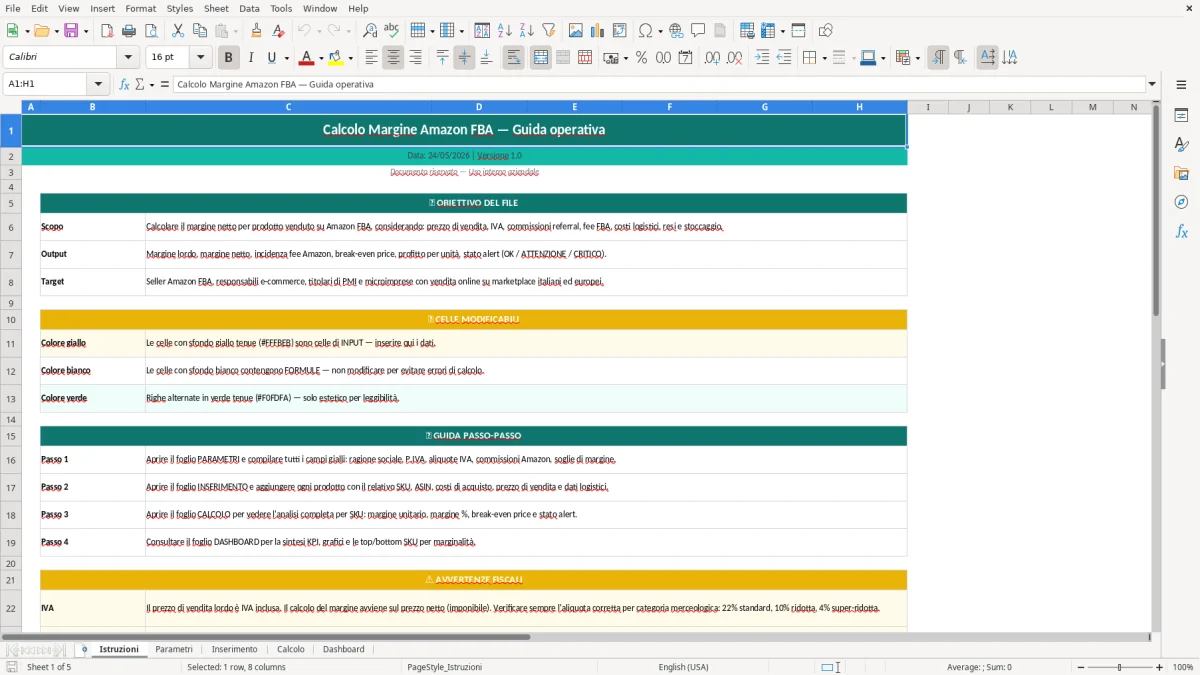Viewport: 1200px width, 675px height.
Task: Click the Cut scissors icon
Action: [178, 31]
